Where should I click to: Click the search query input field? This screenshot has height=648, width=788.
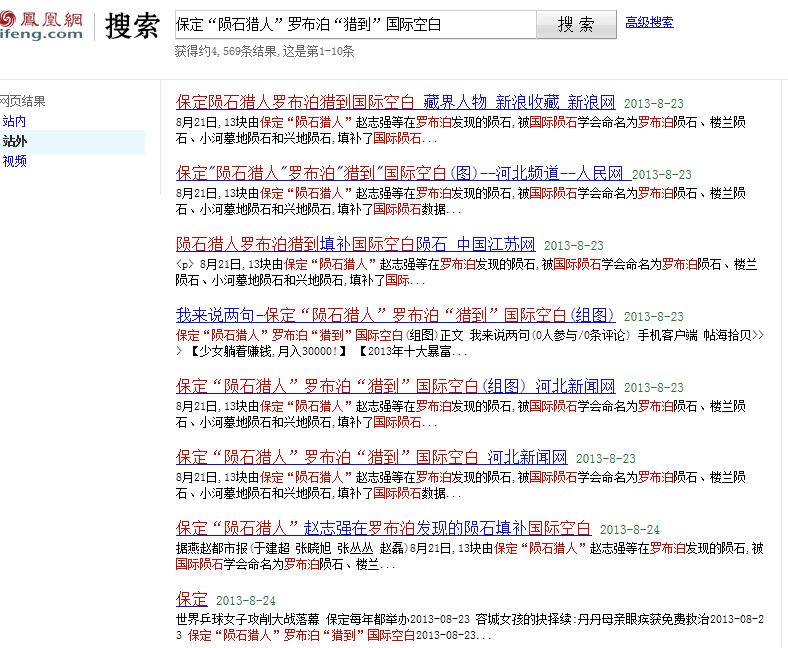(355, 24)
